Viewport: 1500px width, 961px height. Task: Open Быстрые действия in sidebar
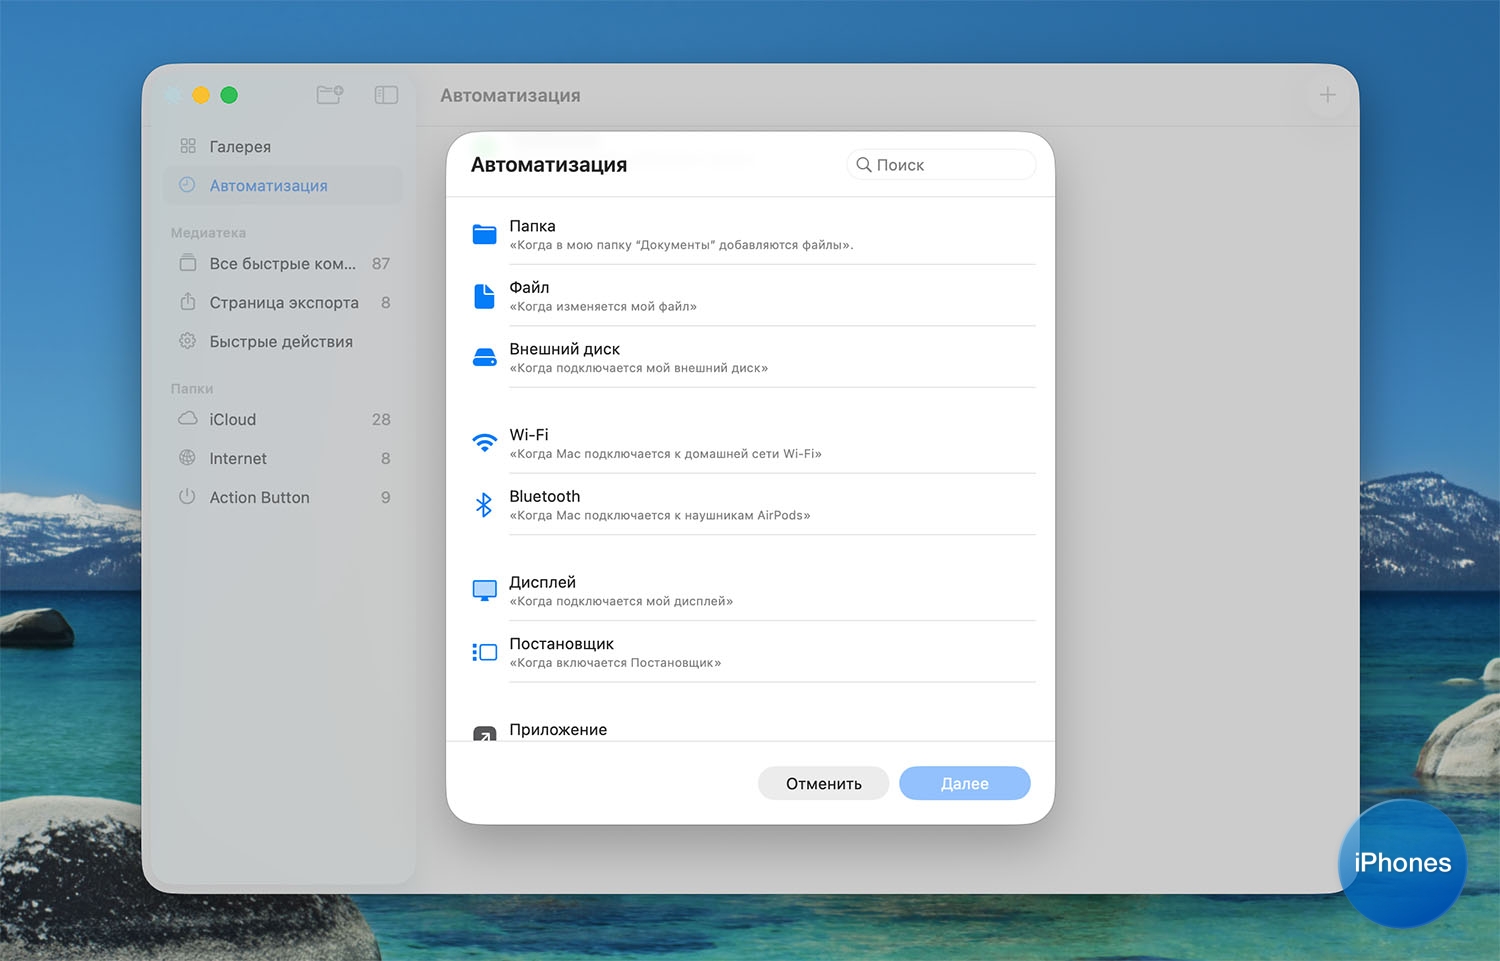(x=280, y=341)
